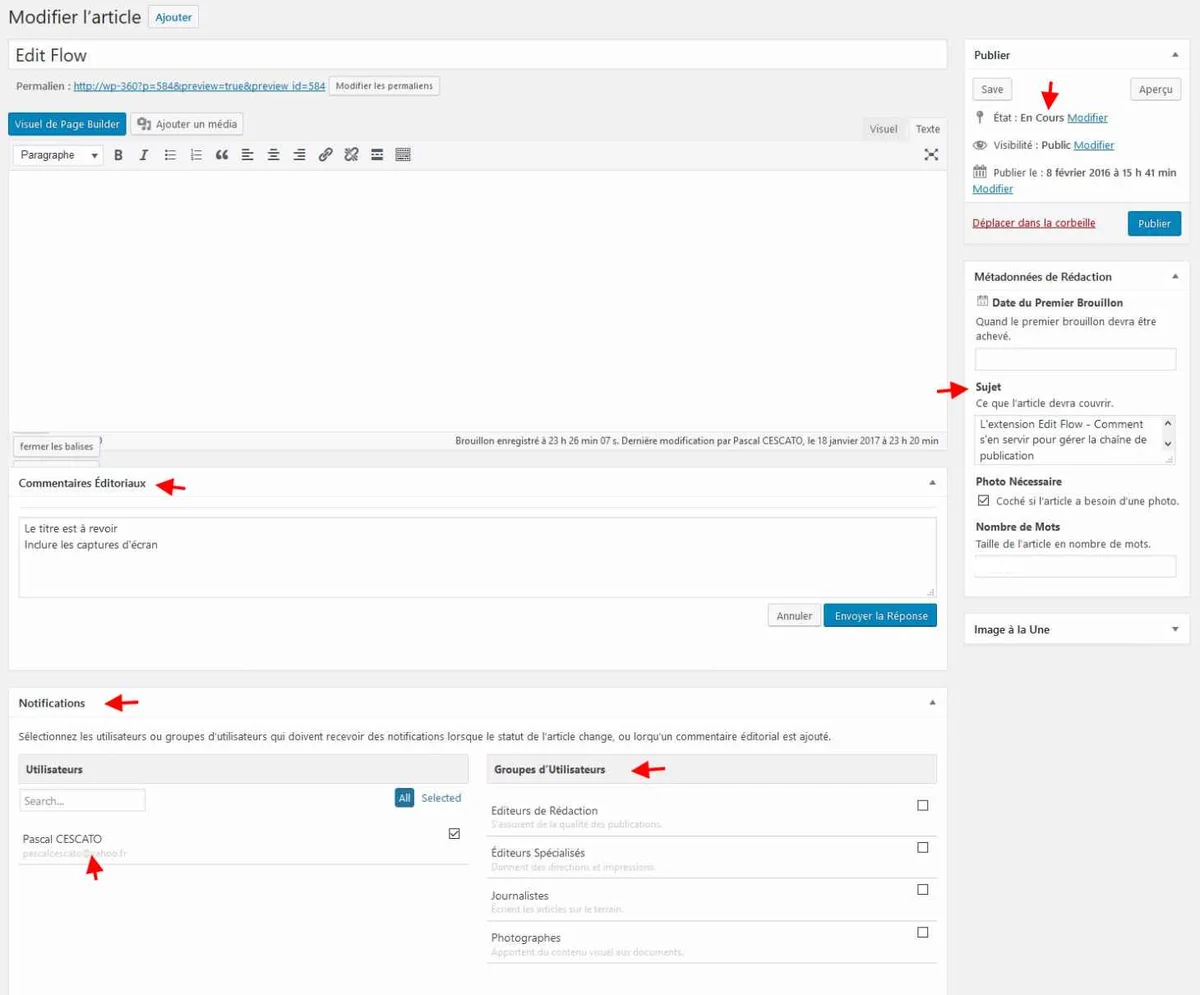Show the toolbar toggle (kitchen sink)
The height and width of the screenshot is (995, 1200).
click(x=403, y=155)
